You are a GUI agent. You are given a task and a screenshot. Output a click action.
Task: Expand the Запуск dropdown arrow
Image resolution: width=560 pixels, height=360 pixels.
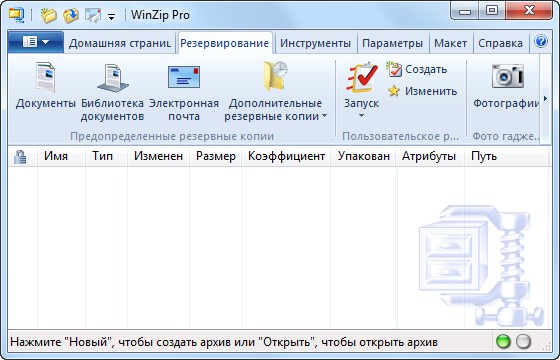pyautogui.click(x=361, y=115)
